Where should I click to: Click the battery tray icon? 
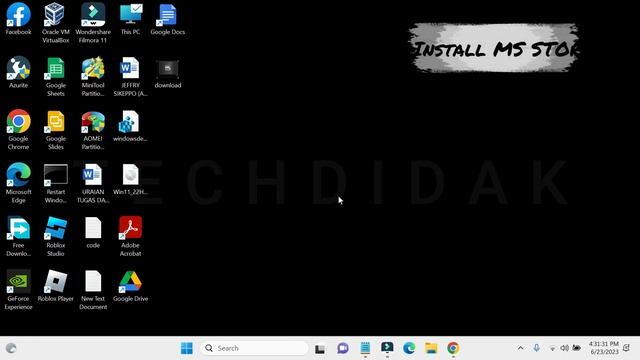[576, 348]
